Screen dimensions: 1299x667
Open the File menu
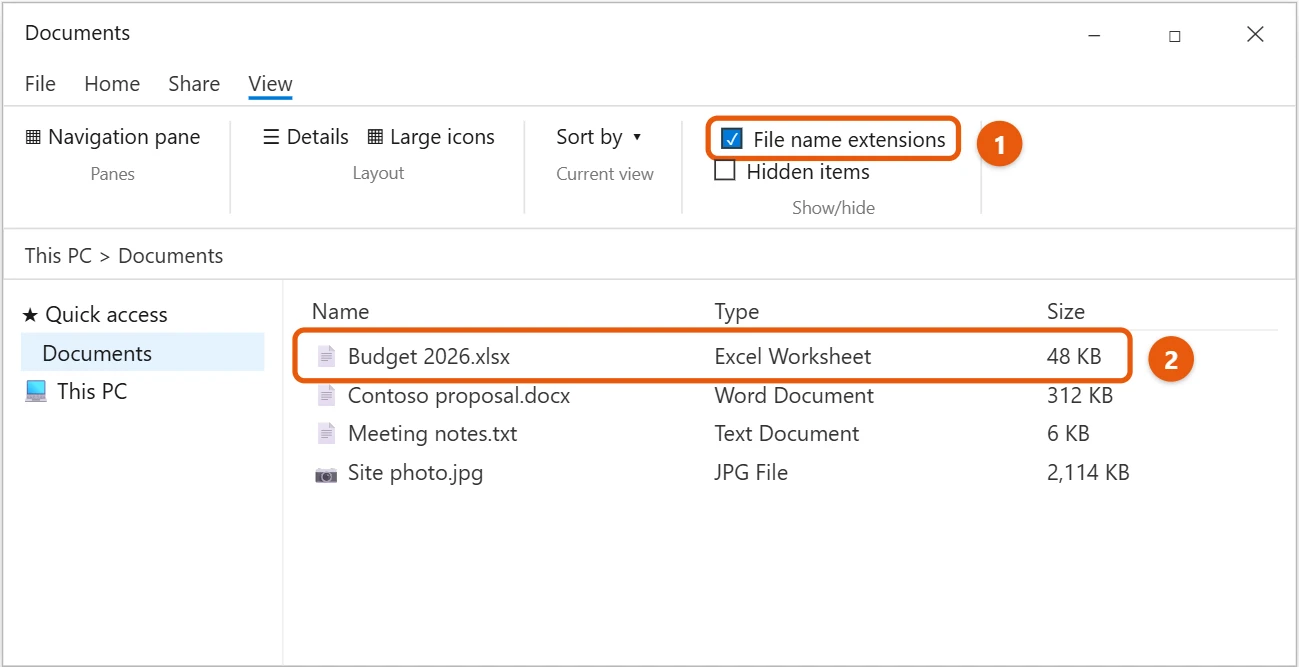tap(40, 84)
